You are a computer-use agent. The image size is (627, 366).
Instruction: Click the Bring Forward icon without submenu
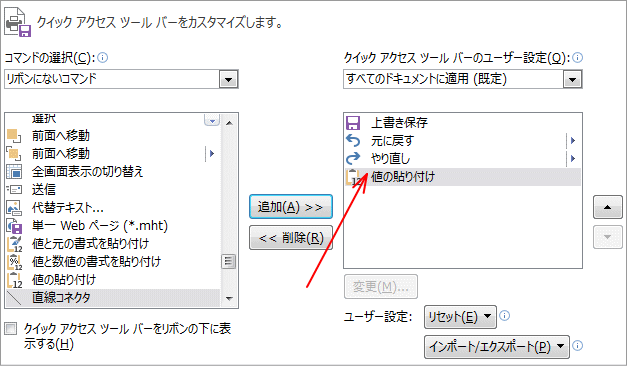point(14,136)
